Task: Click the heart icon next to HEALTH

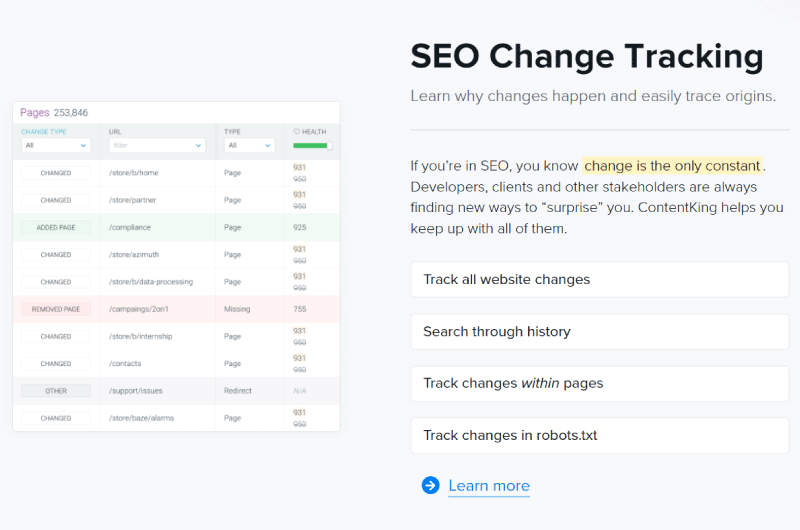Action: [x=296, y=132]
